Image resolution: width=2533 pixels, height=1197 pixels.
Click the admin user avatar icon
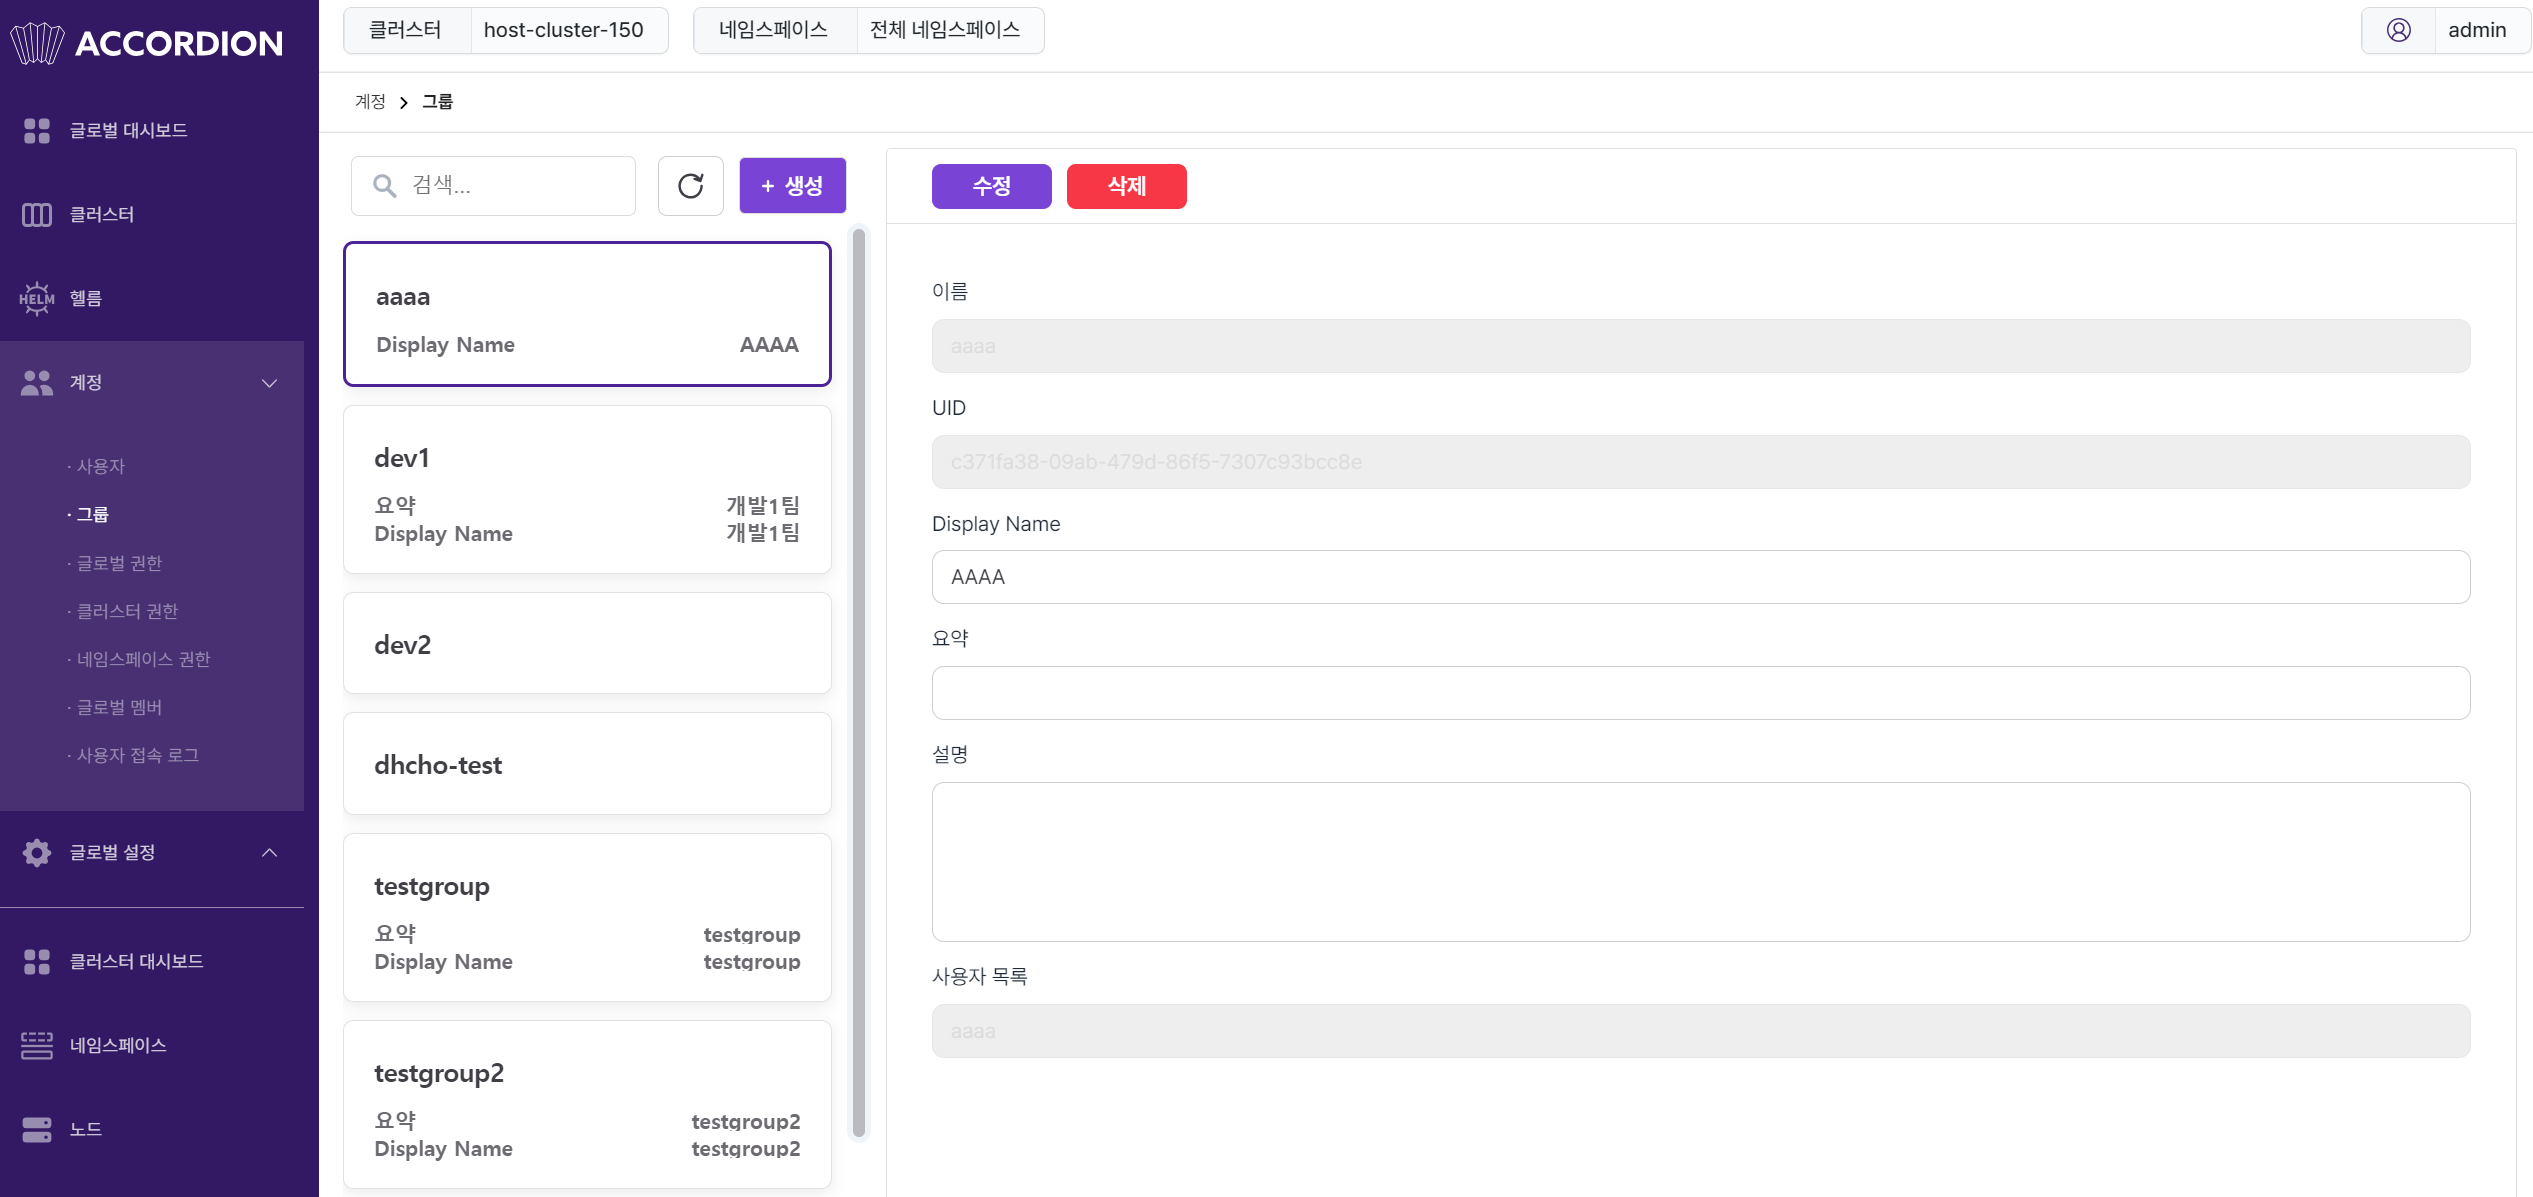2399,30
